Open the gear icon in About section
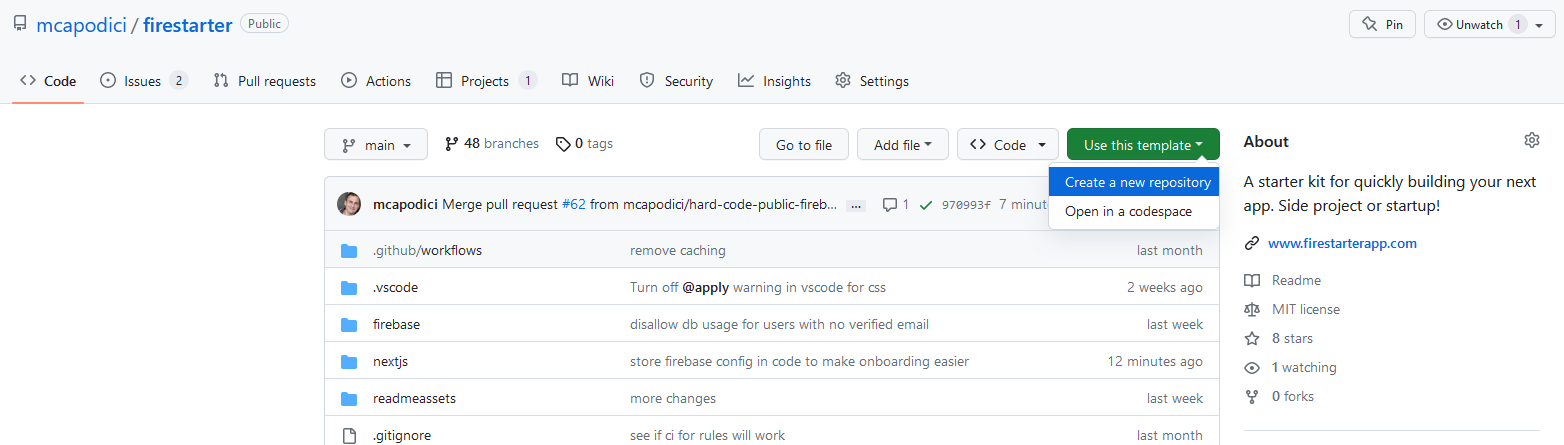This screenshot has height=445, width=1564. [x=1531, y=141]
